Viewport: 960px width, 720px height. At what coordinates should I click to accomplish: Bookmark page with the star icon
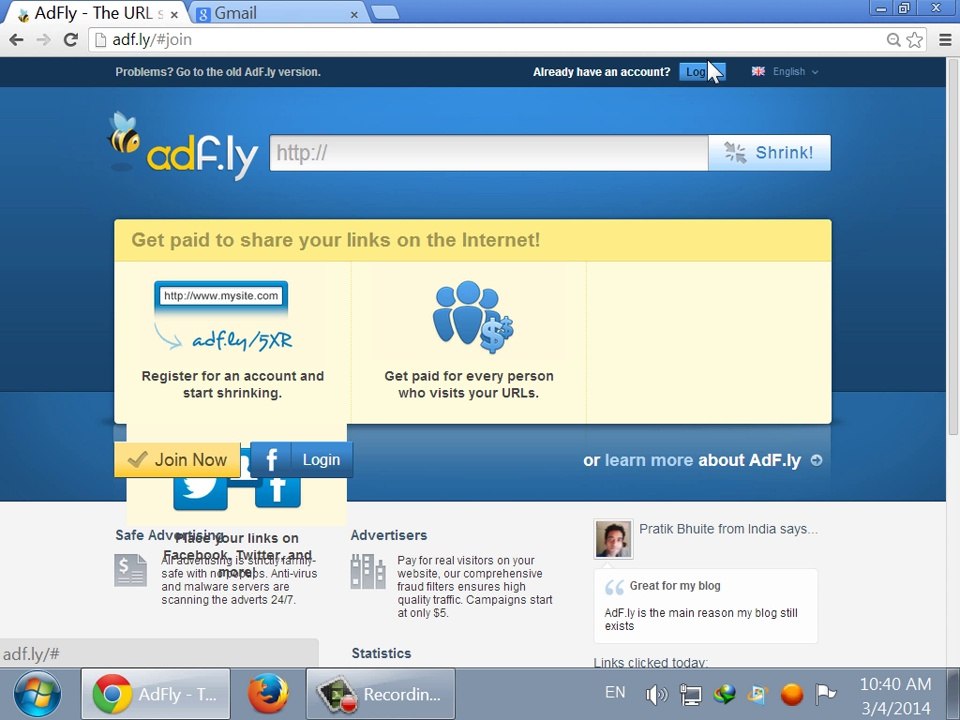pos(915,40)
